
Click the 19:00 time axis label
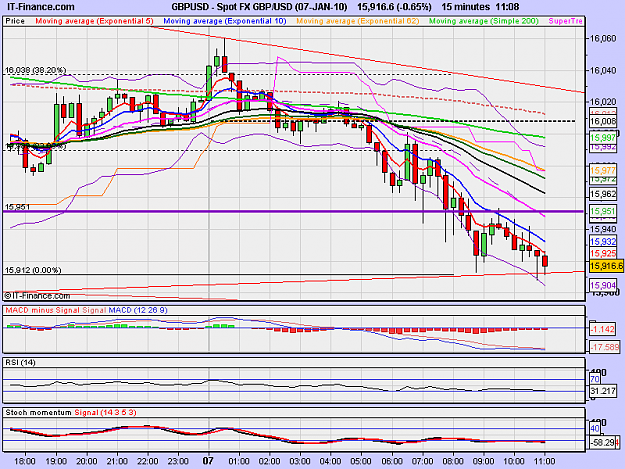point(56,461)
